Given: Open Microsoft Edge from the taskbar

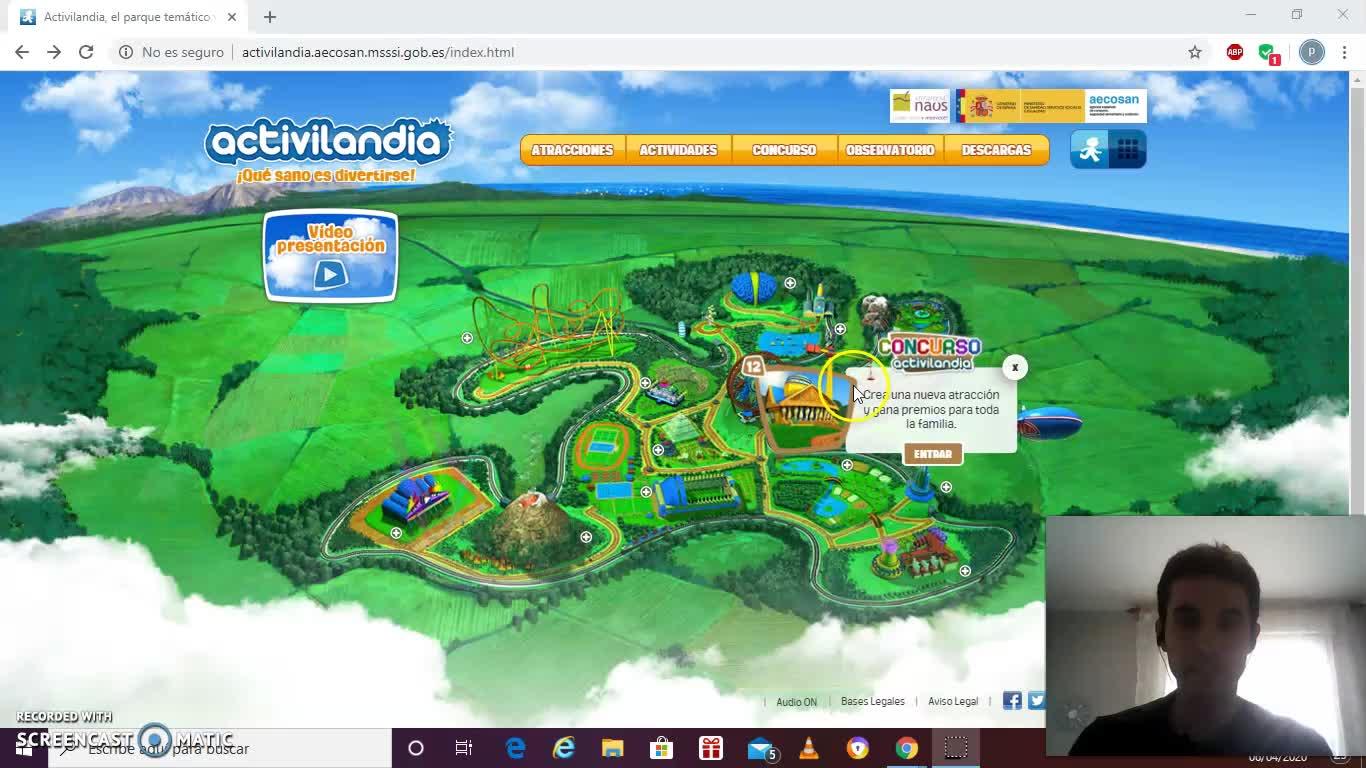Looking at the screenshot, I should (515, 748).
